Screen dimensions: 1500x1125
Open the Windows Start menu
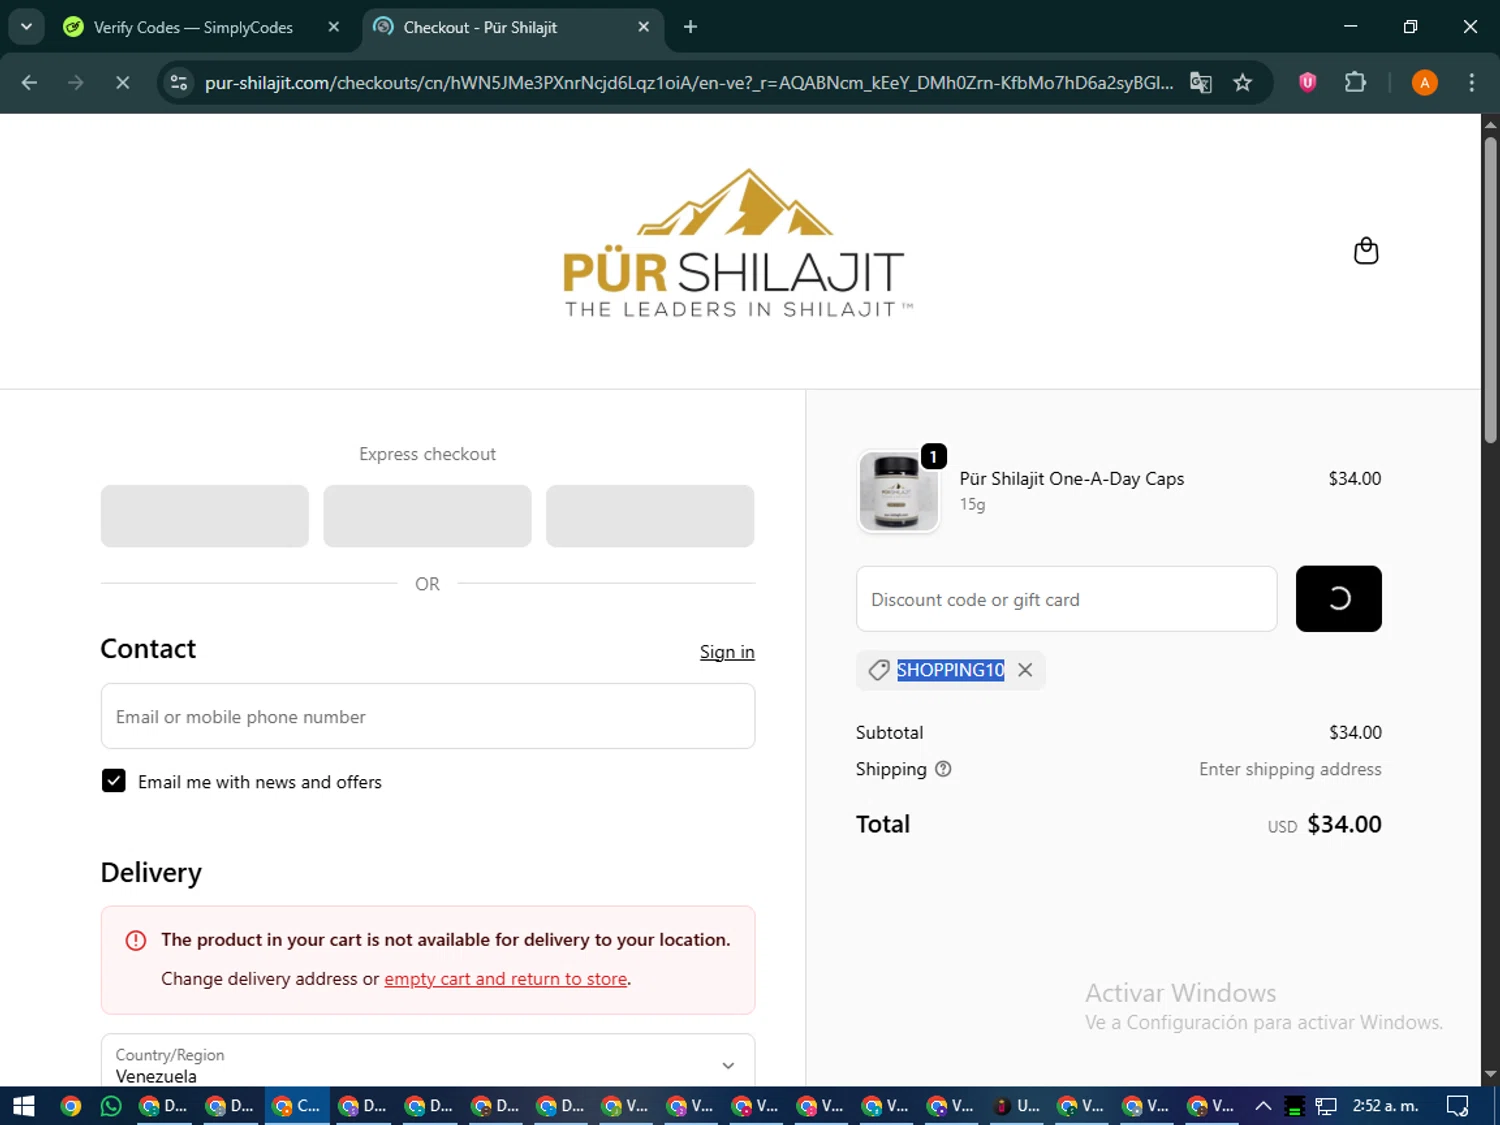tap(24, 1106)
